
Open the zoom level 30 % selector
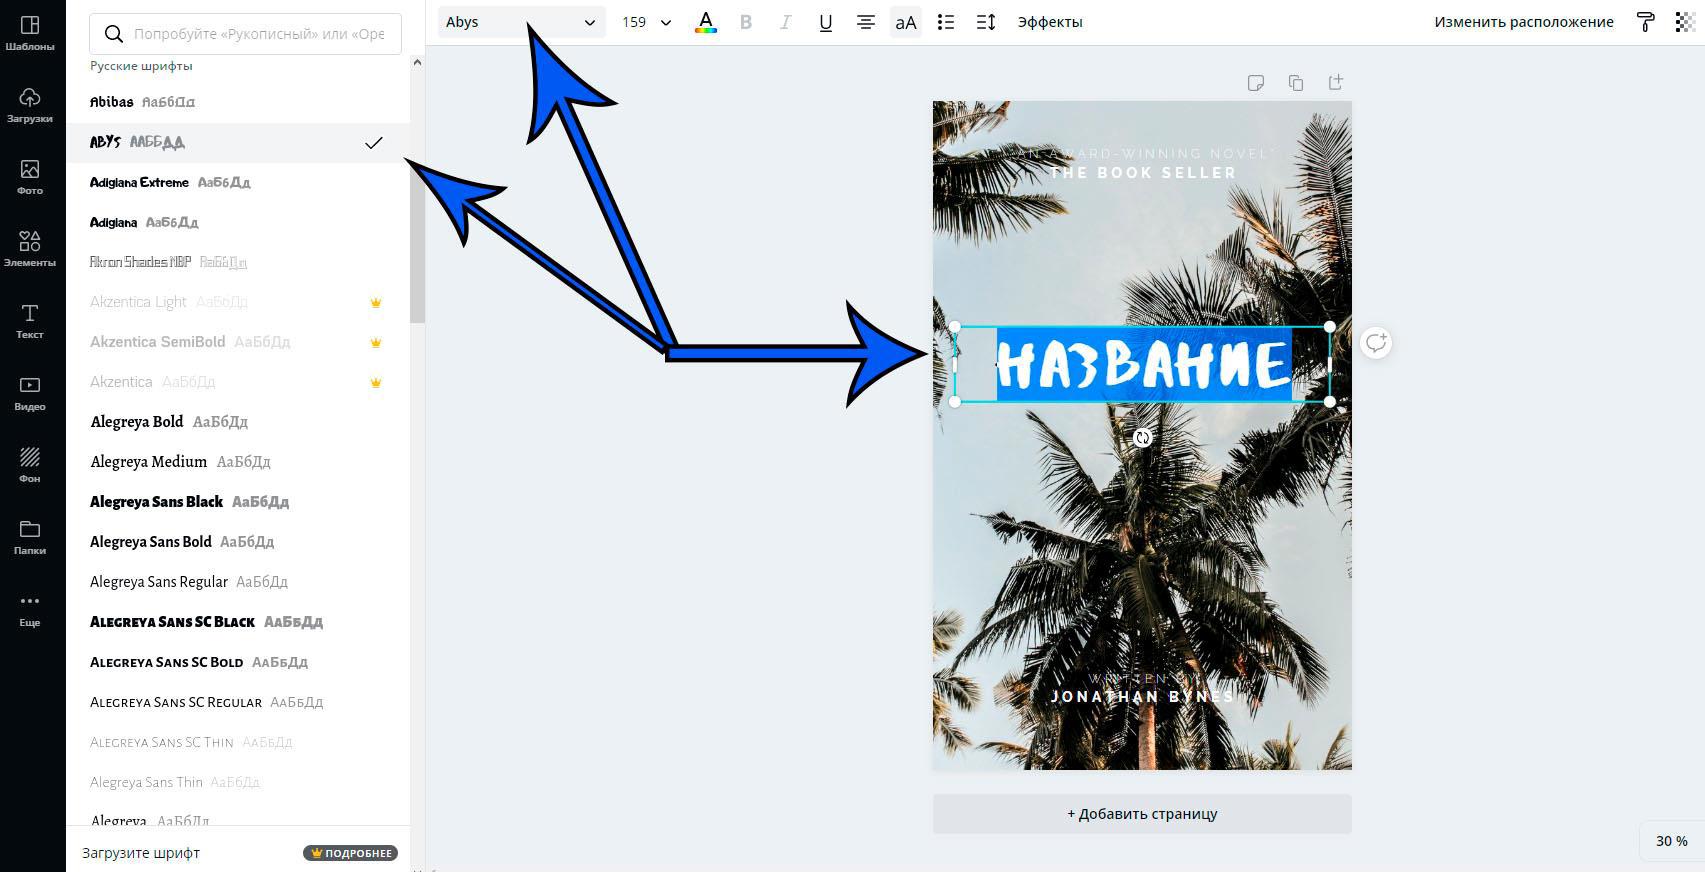(x=1671, y=841)
